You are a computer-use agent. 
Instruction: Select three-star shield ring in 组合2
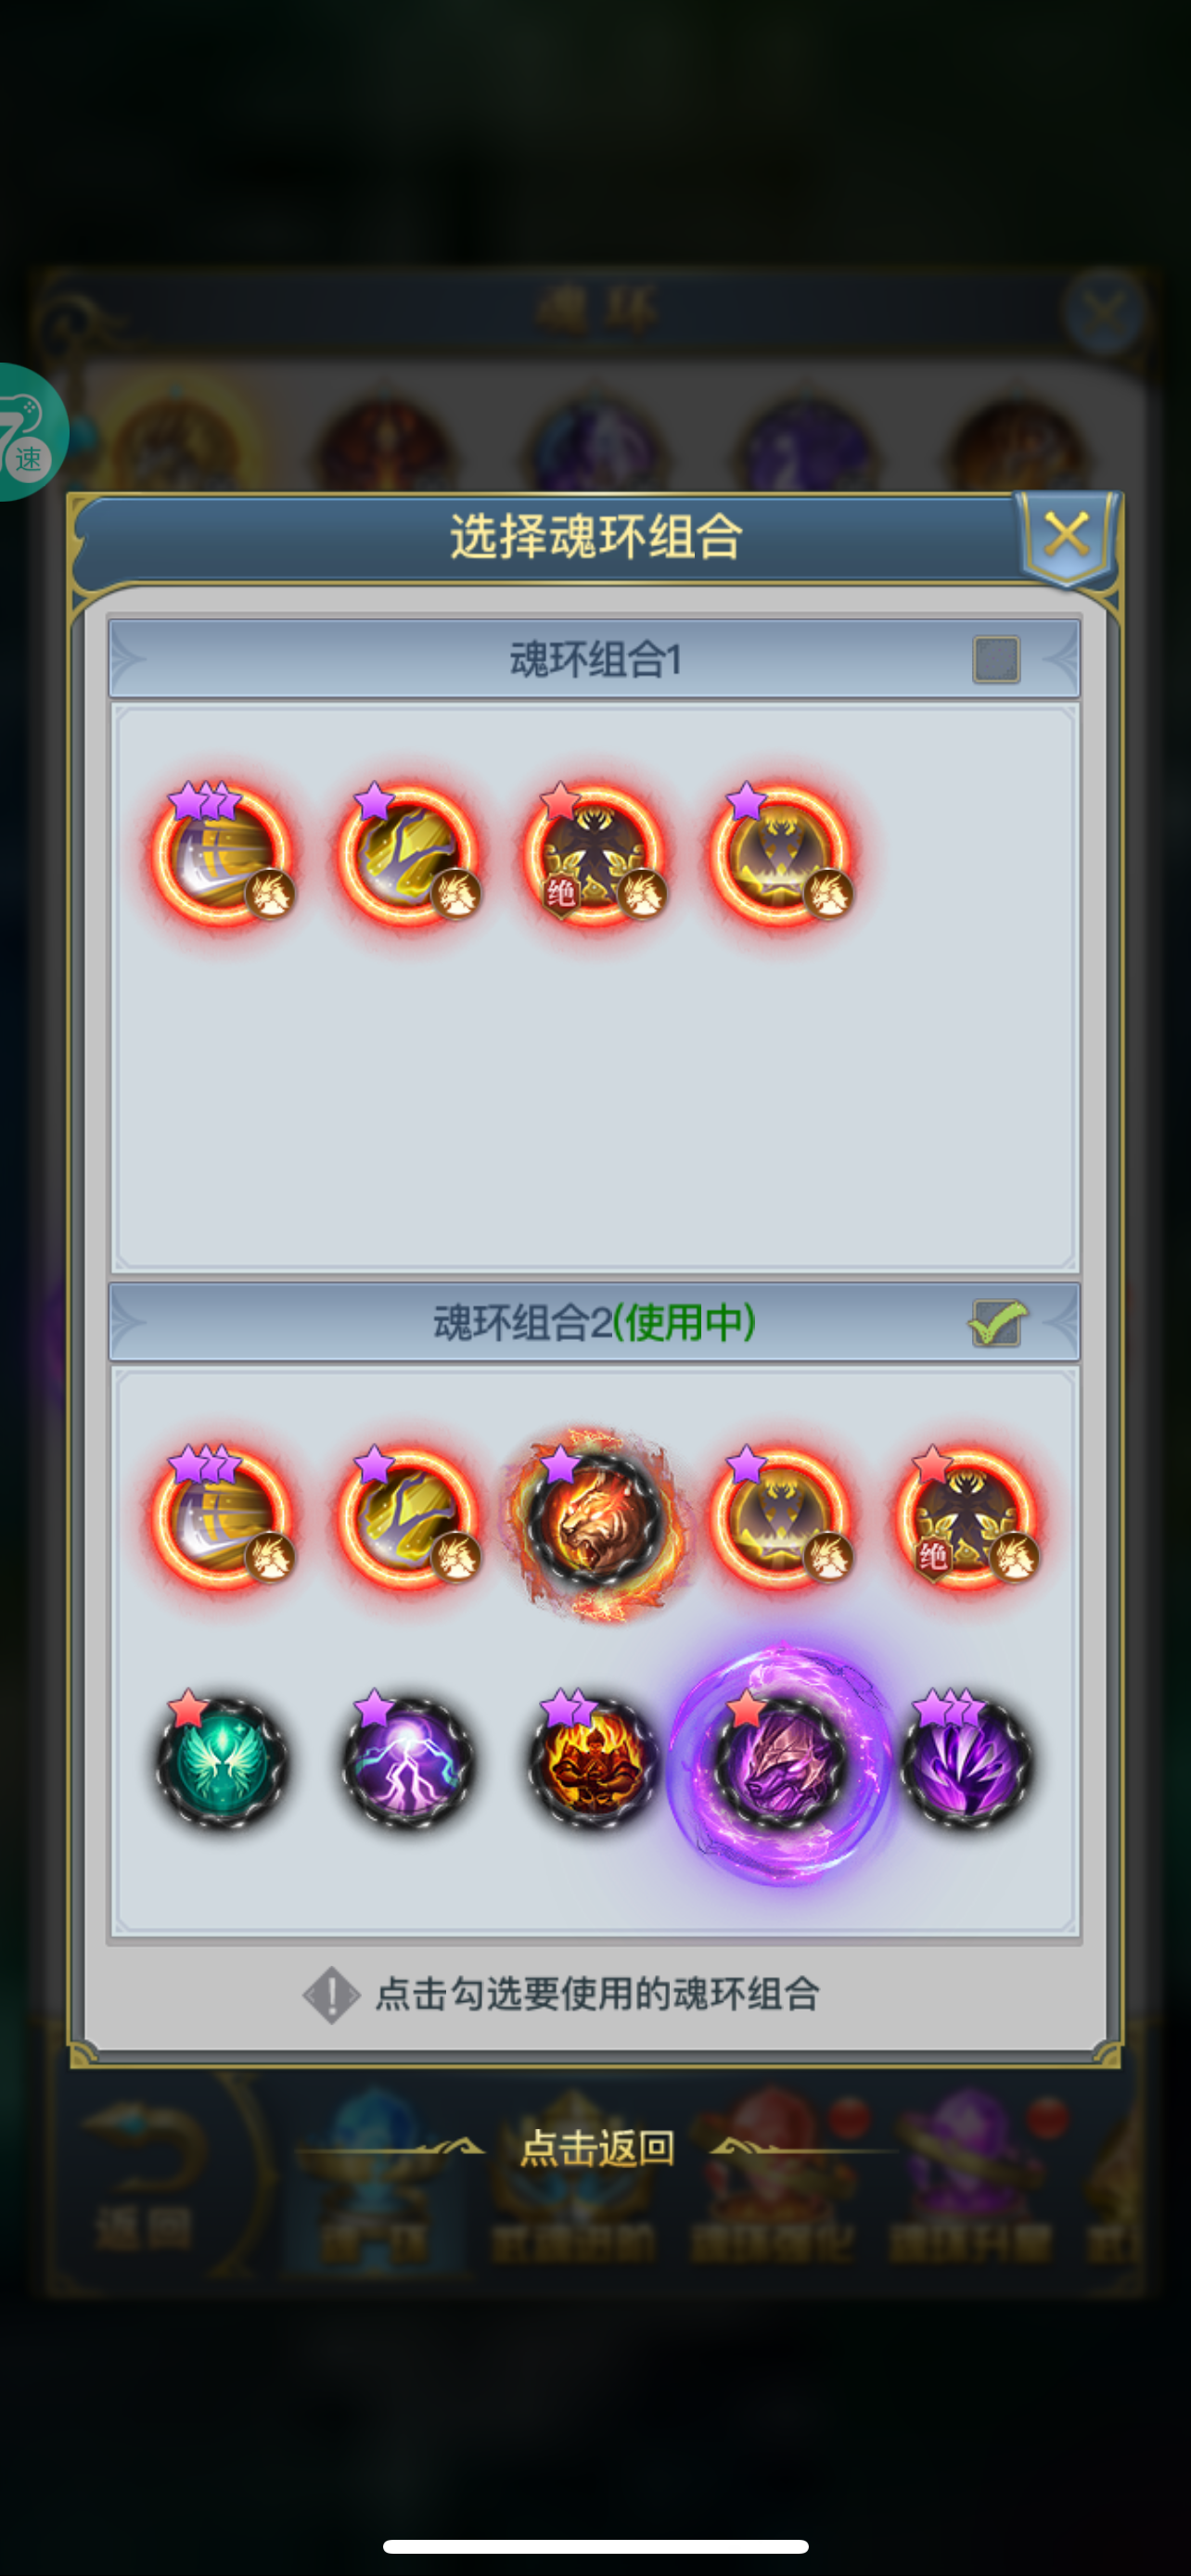(222, 1518)
